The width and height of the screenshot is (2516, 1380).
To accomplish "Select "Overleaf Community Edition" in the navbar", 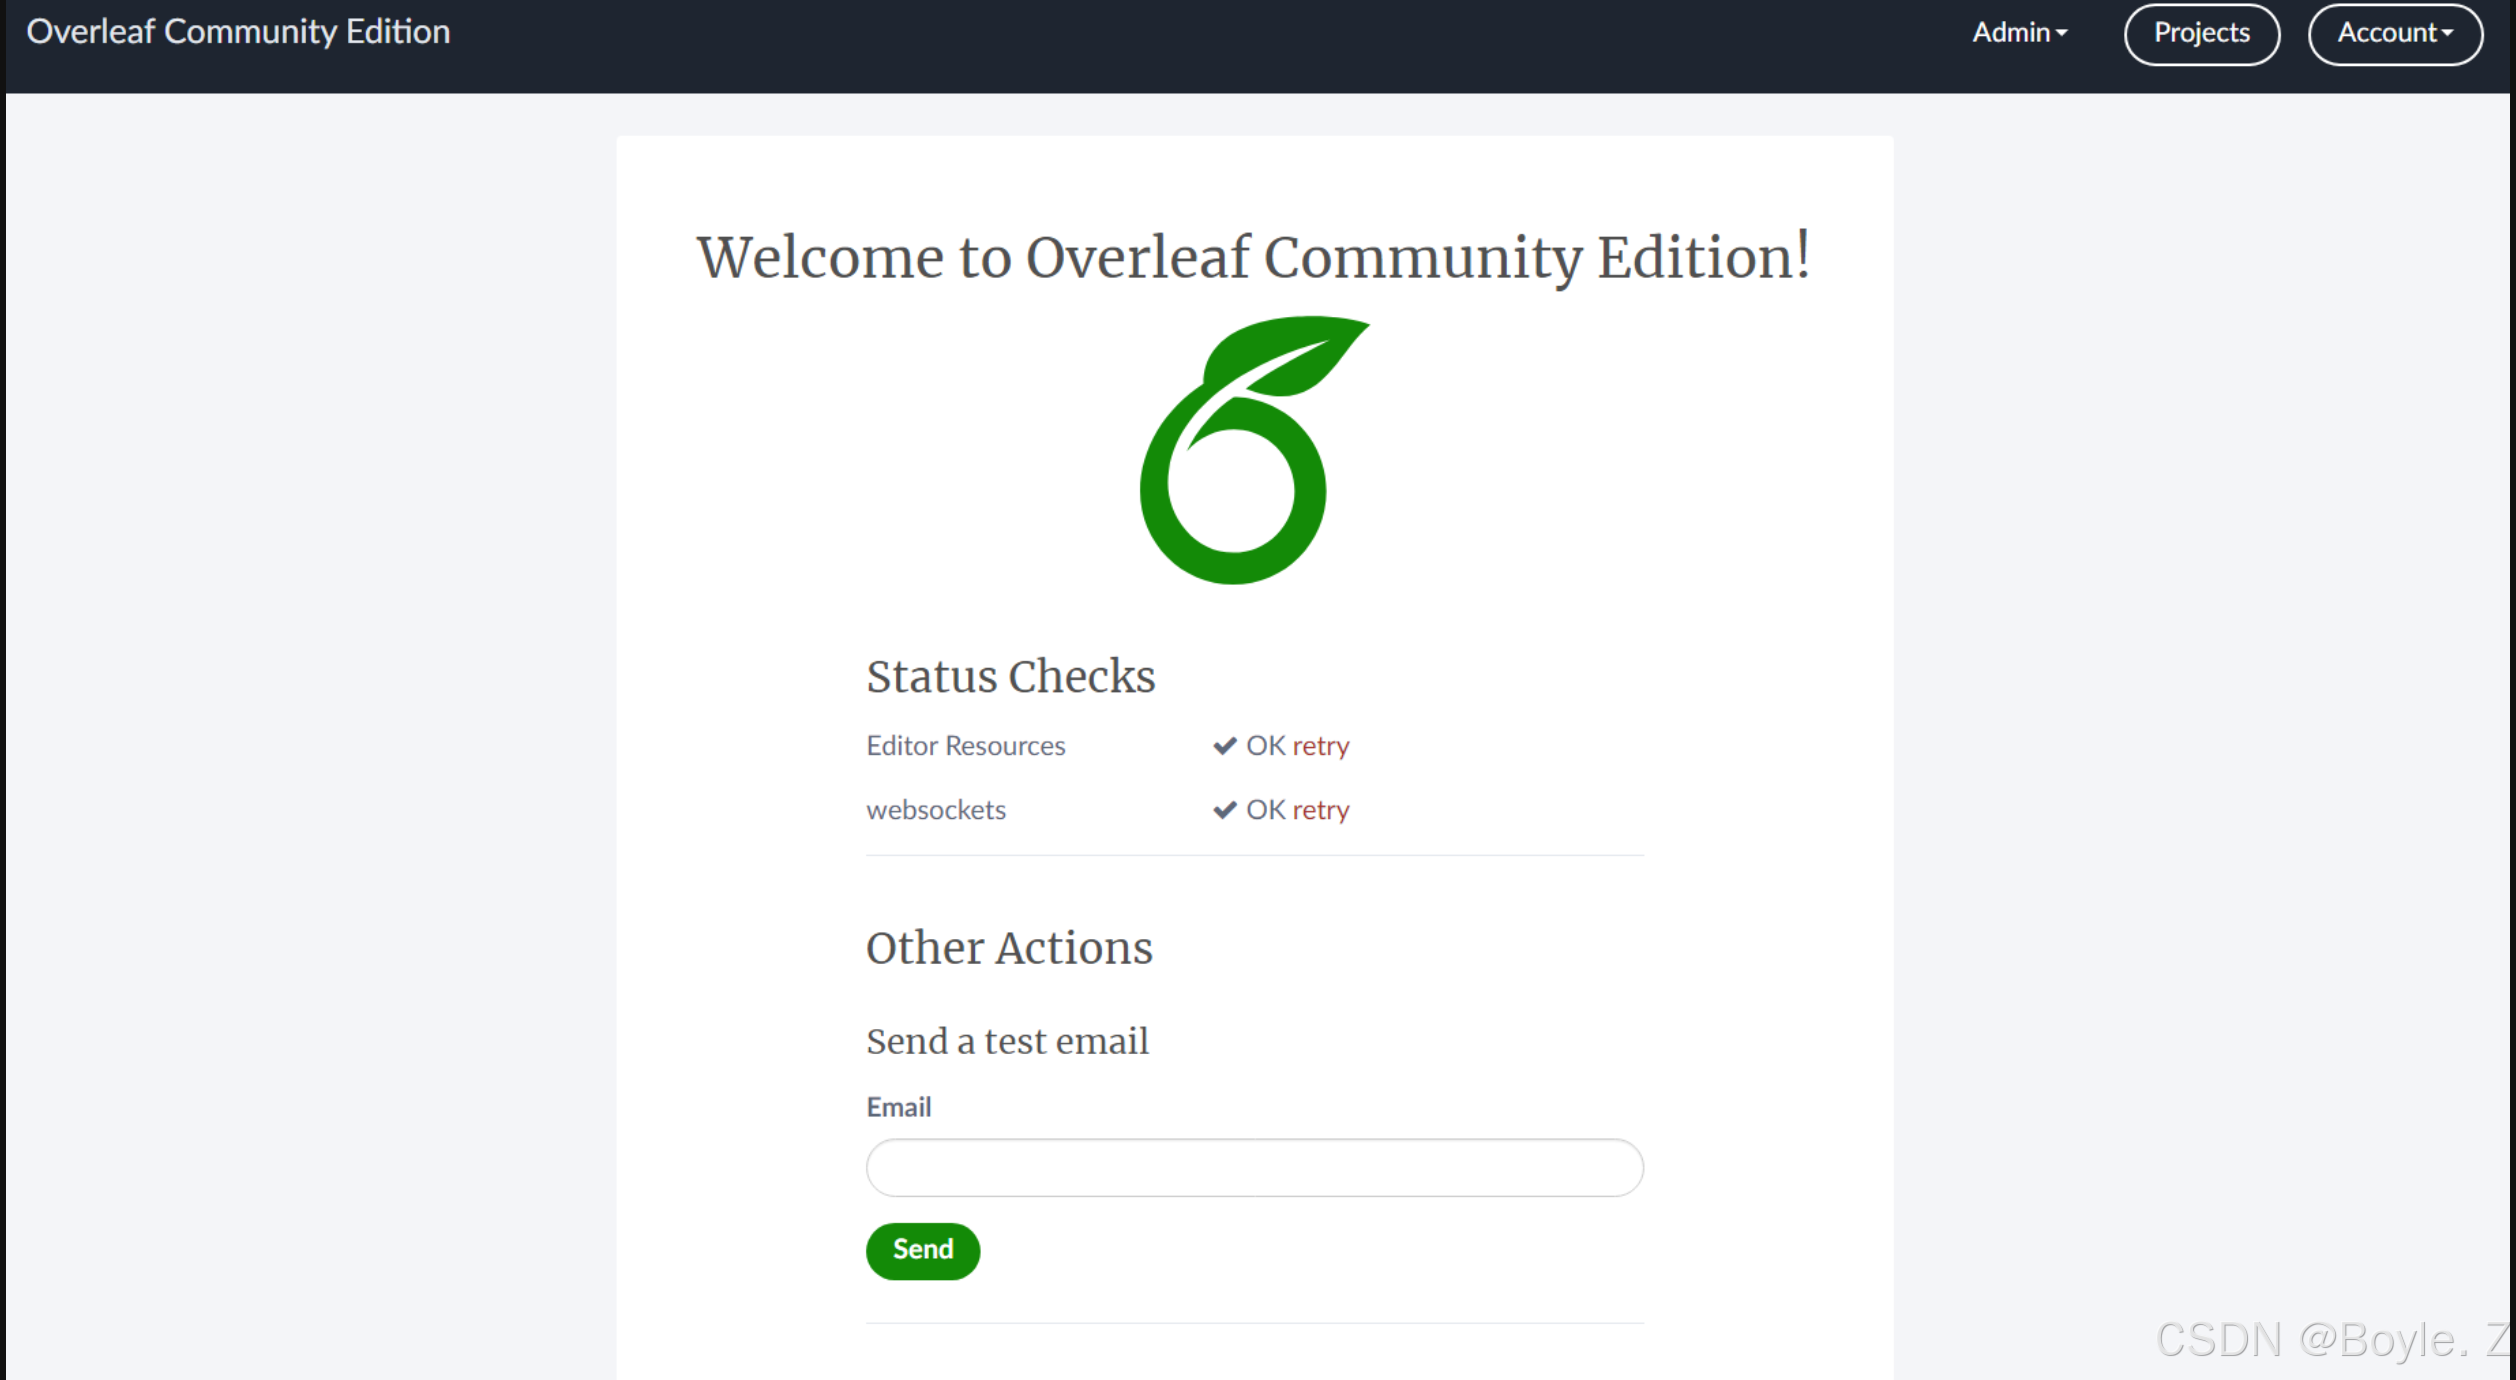I will (238, 31).
